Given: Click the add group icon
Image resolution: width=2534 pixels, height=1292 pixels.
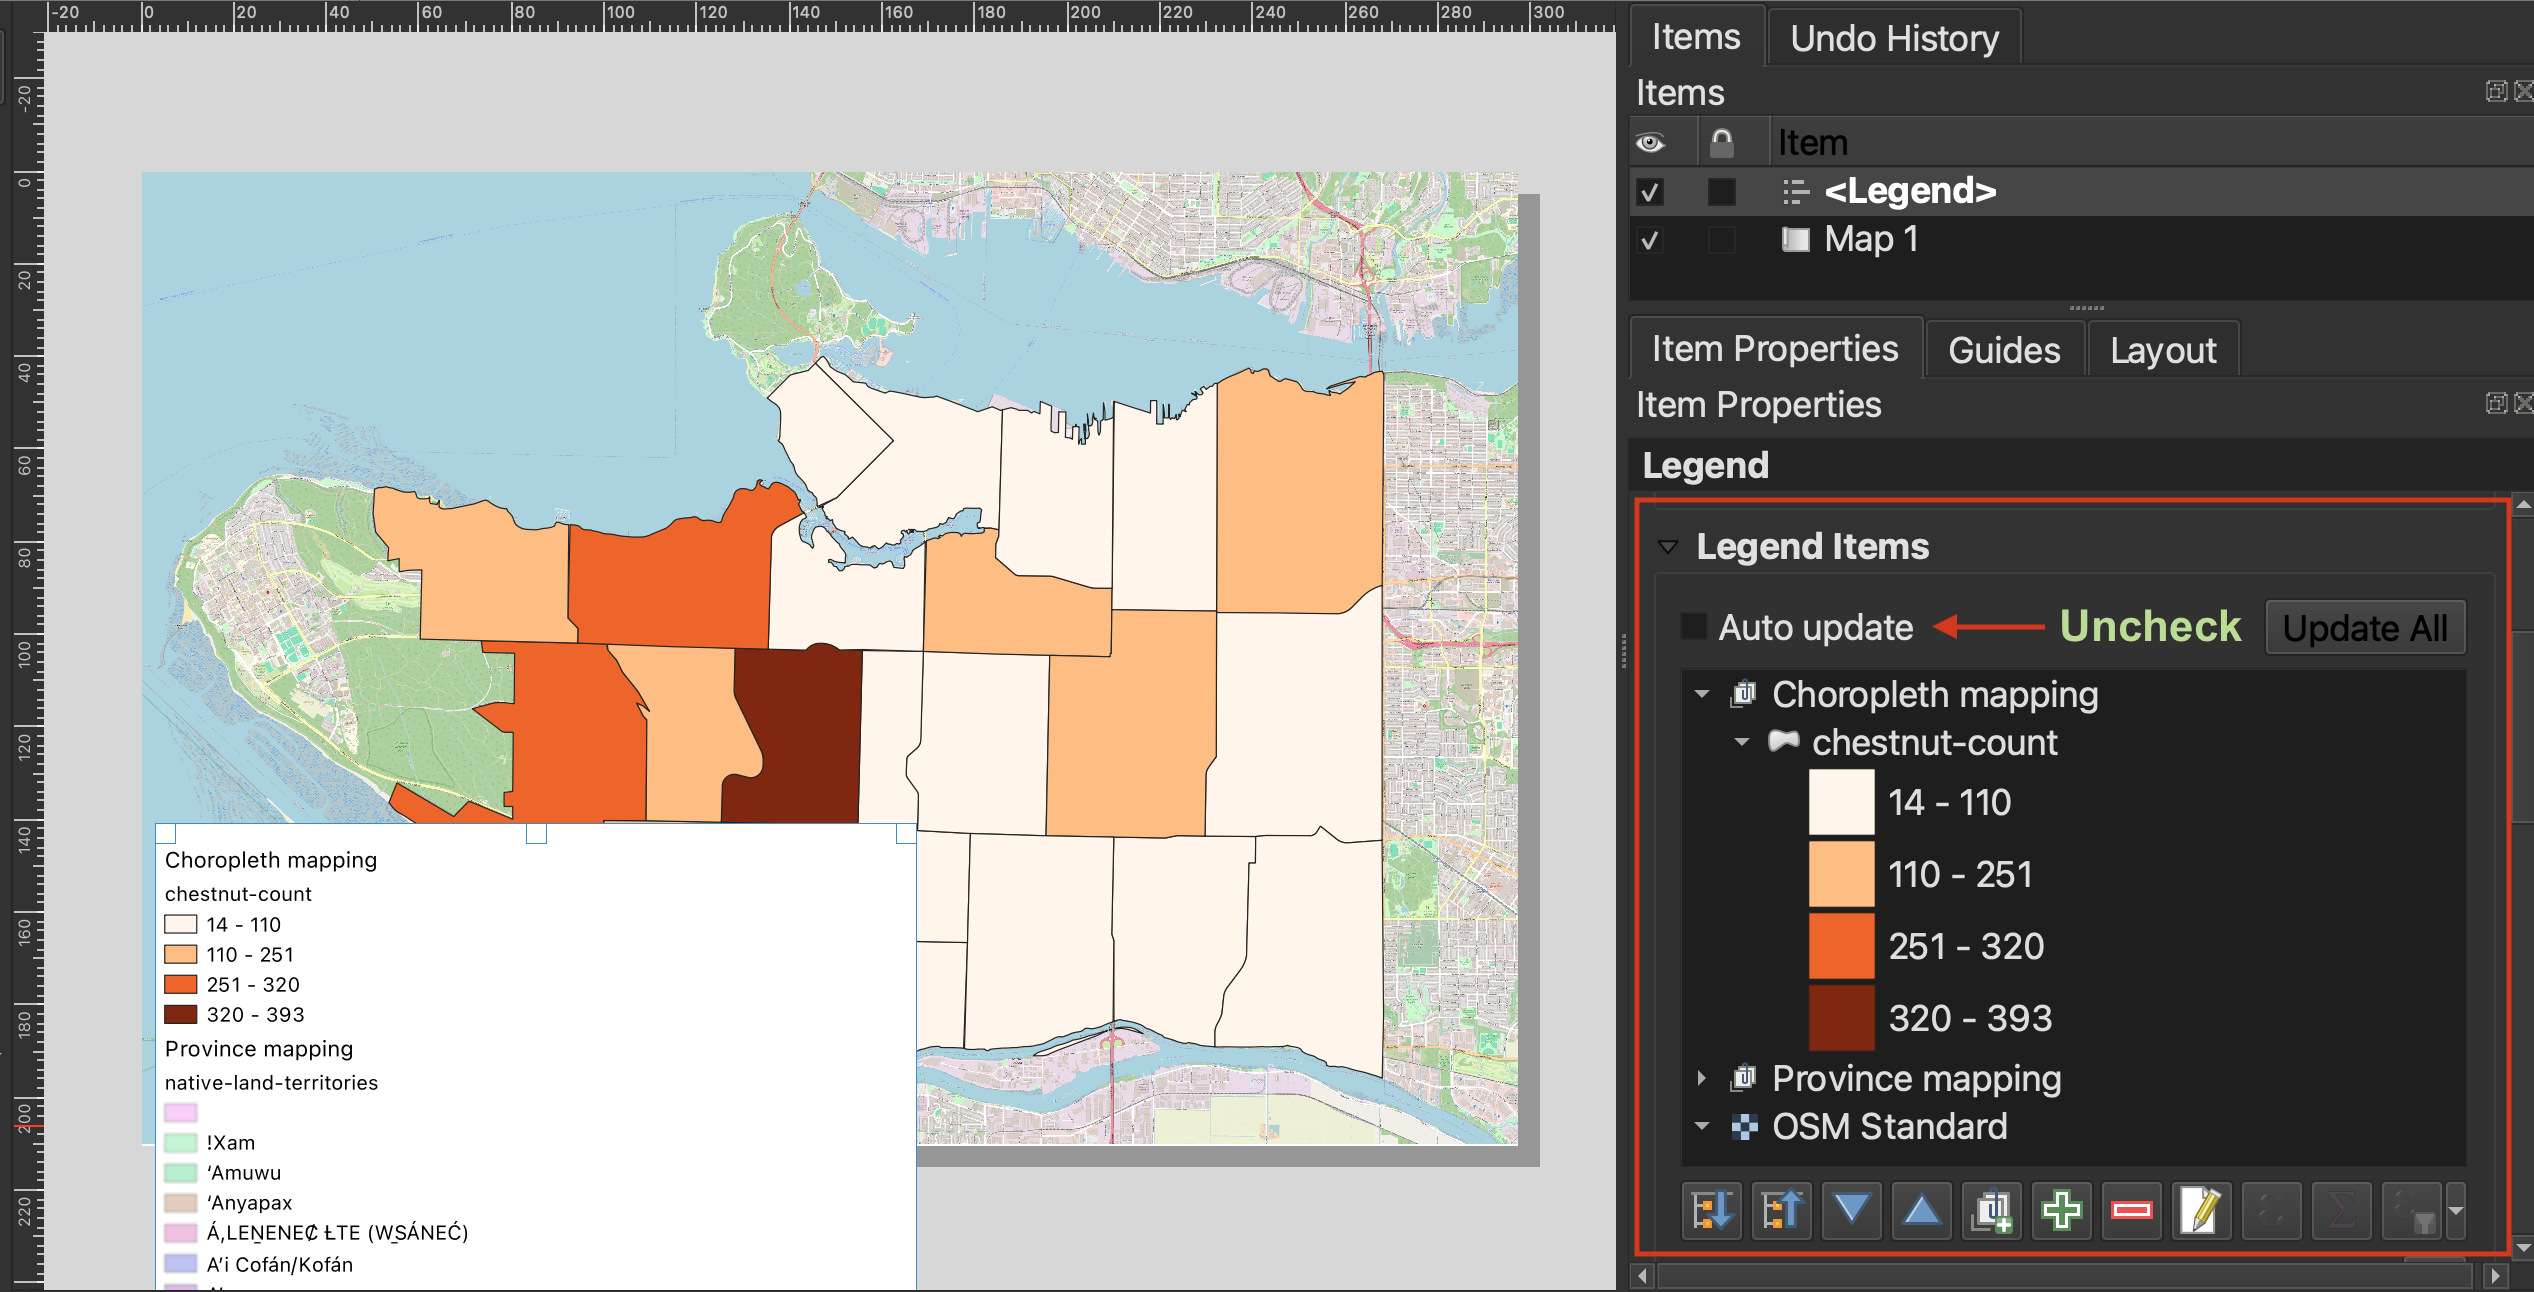Looking at the screenshot, I should click(1991, 1211).
